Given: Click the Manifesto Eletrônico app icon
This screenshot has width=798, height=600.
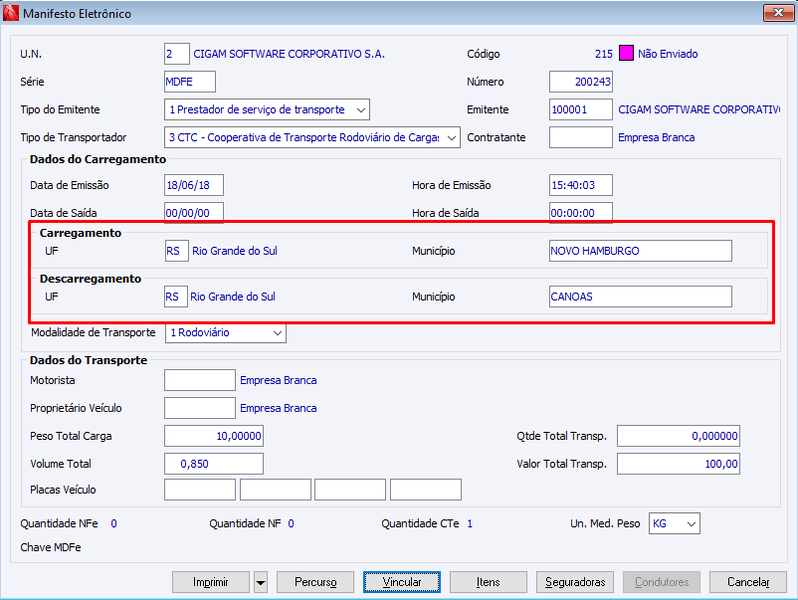Looking at the screenshot, I should click(x=11, y=13).
